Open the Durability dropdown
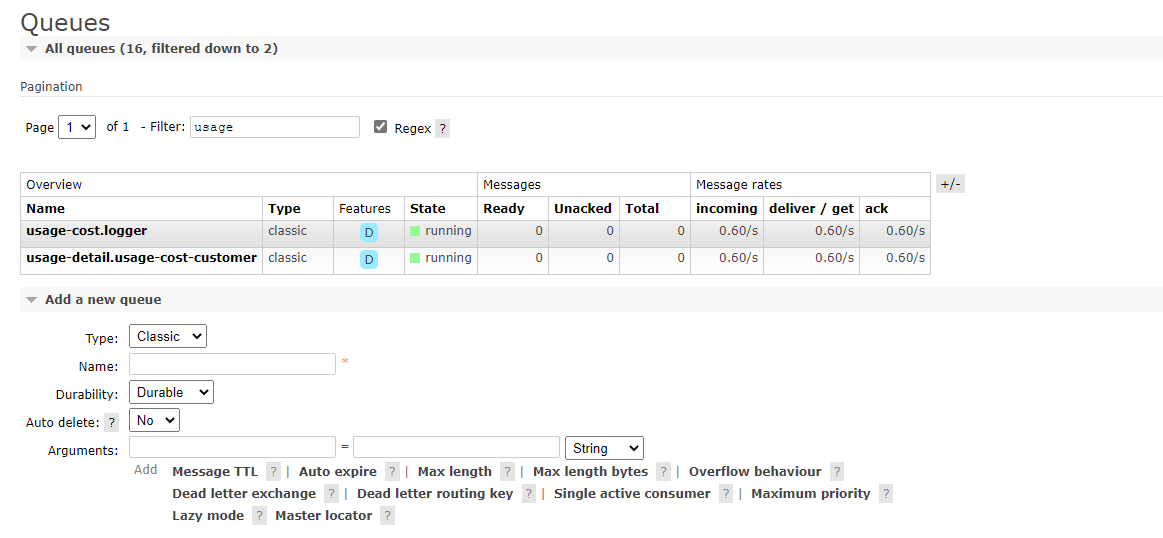The height and width of the screenshot is (538, 1163). pyautogui.click(x=171, y=392)
